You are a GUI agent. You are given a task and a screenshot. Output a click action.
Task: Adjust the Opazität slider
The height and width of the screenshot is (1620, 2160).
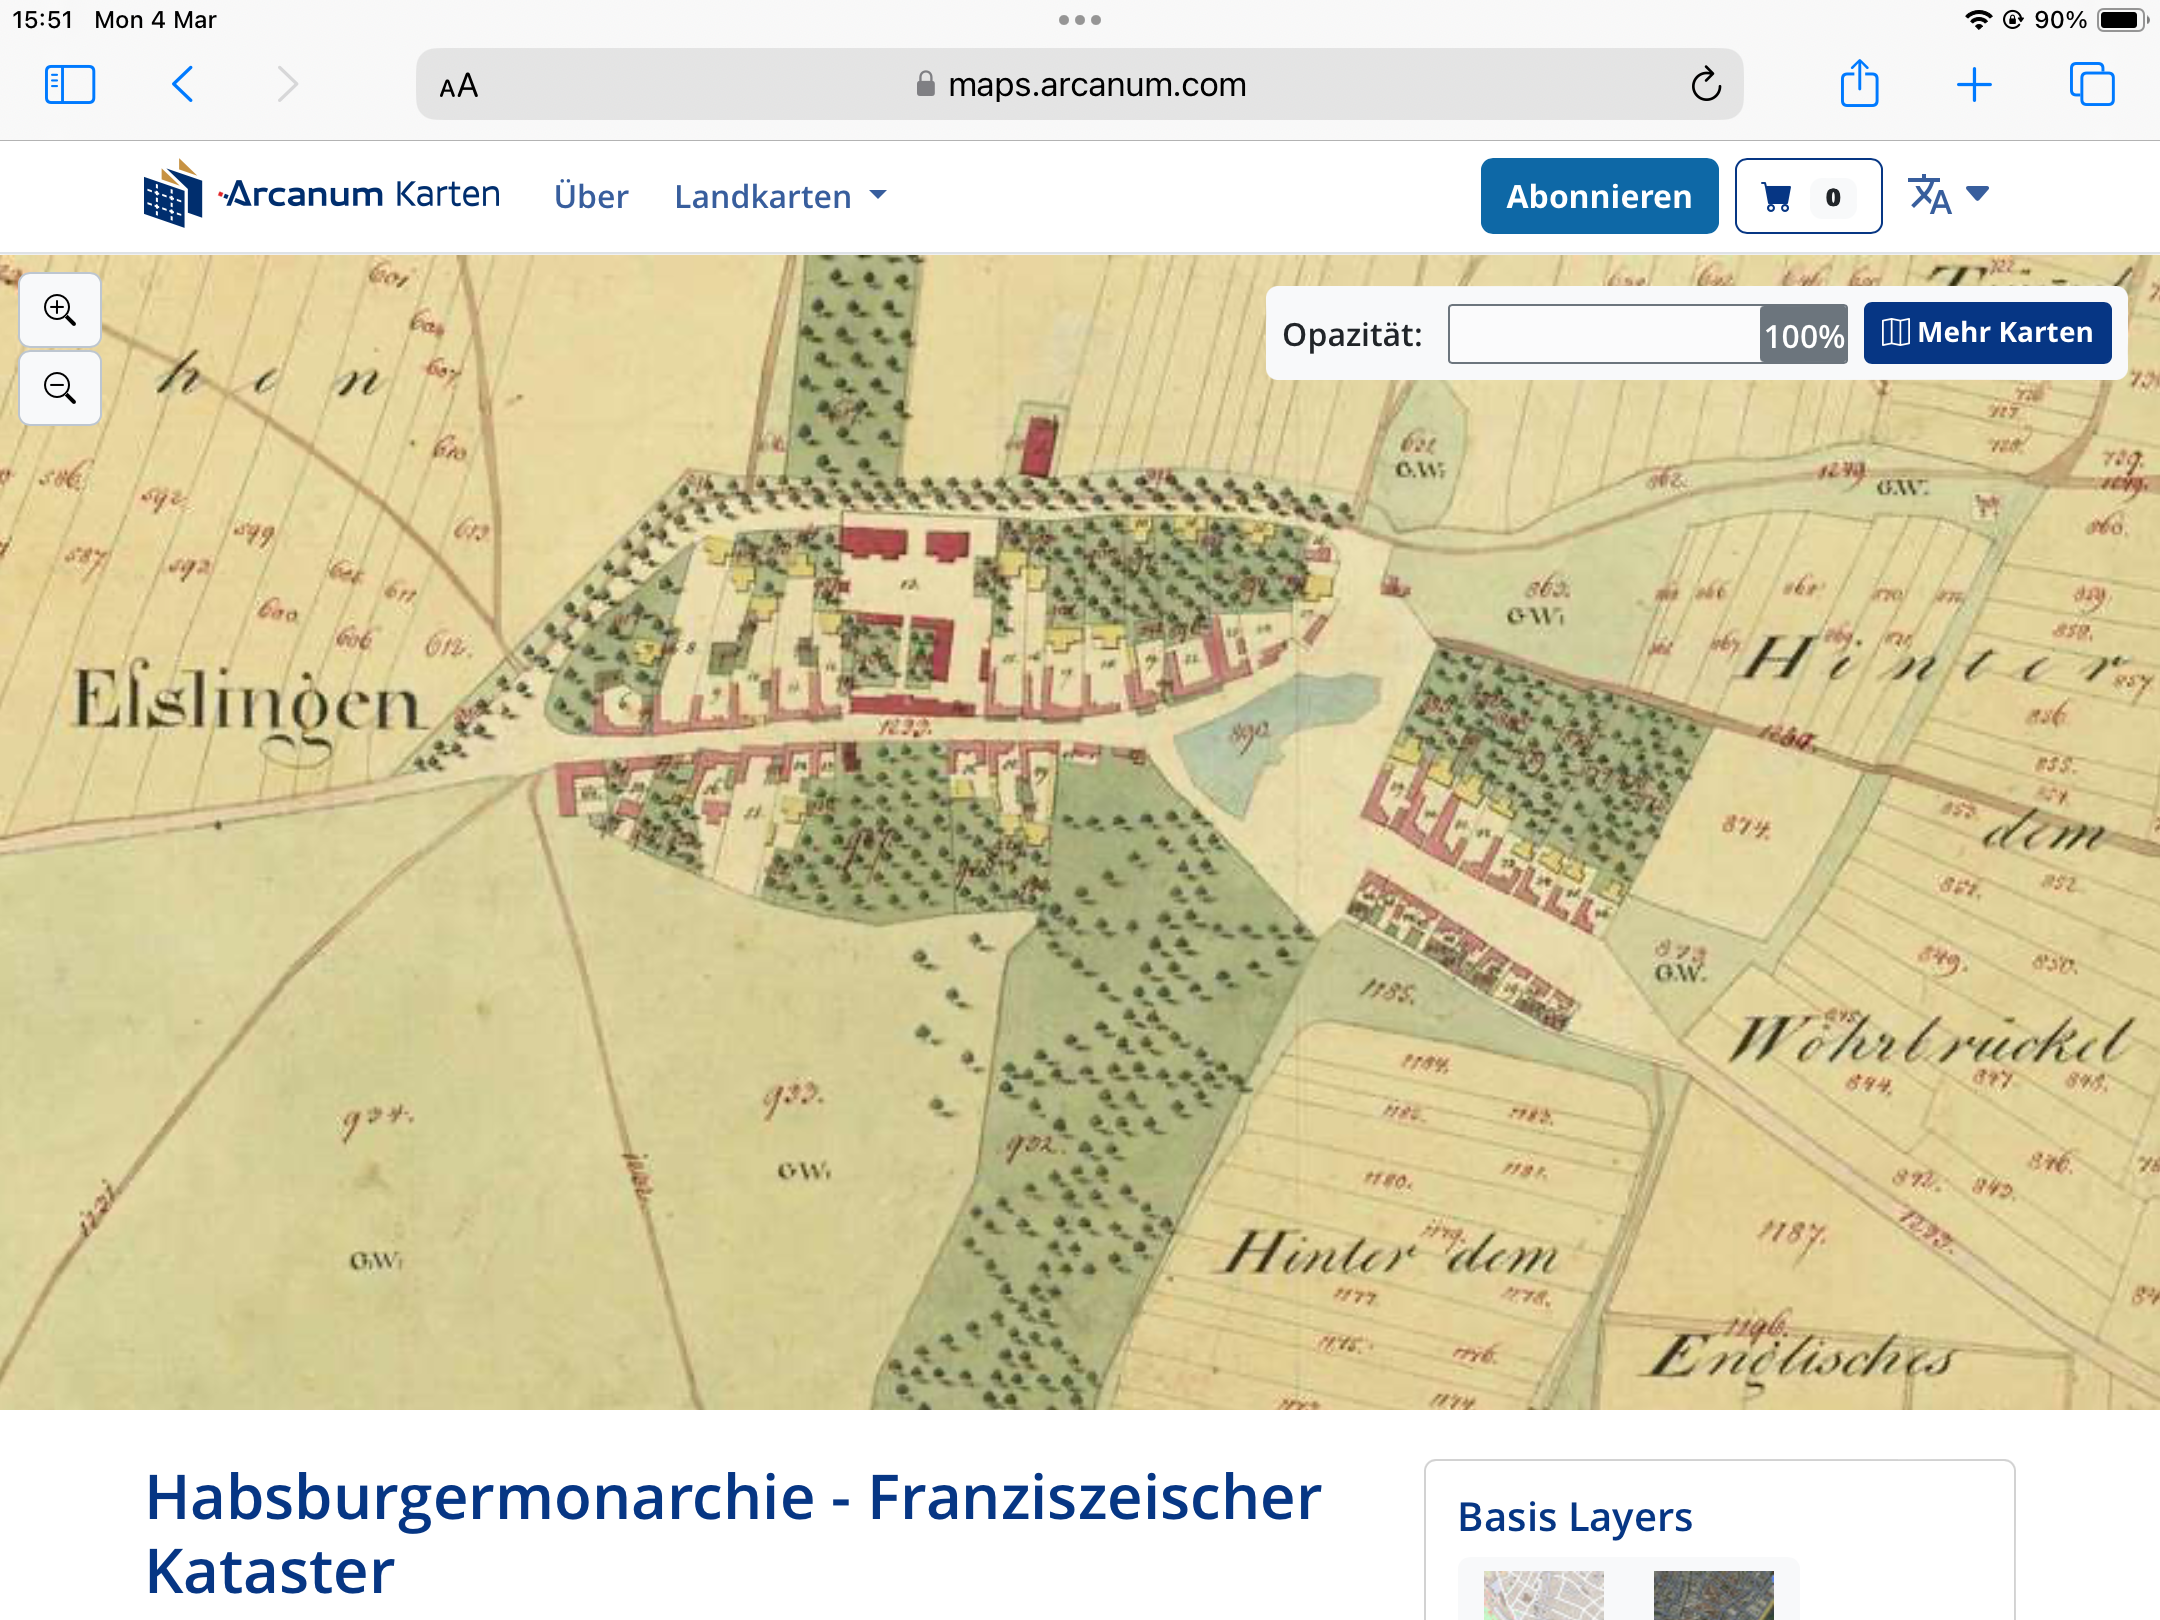pos(1648,334)
